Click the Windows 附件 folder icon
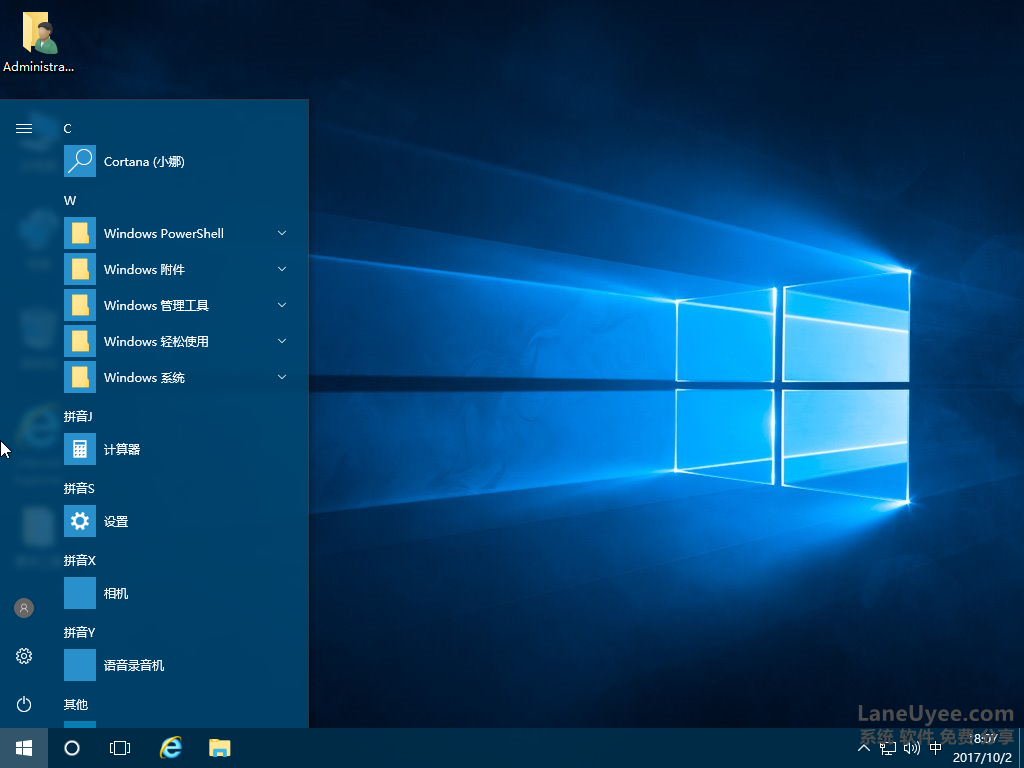 click(x=80, y=269)
